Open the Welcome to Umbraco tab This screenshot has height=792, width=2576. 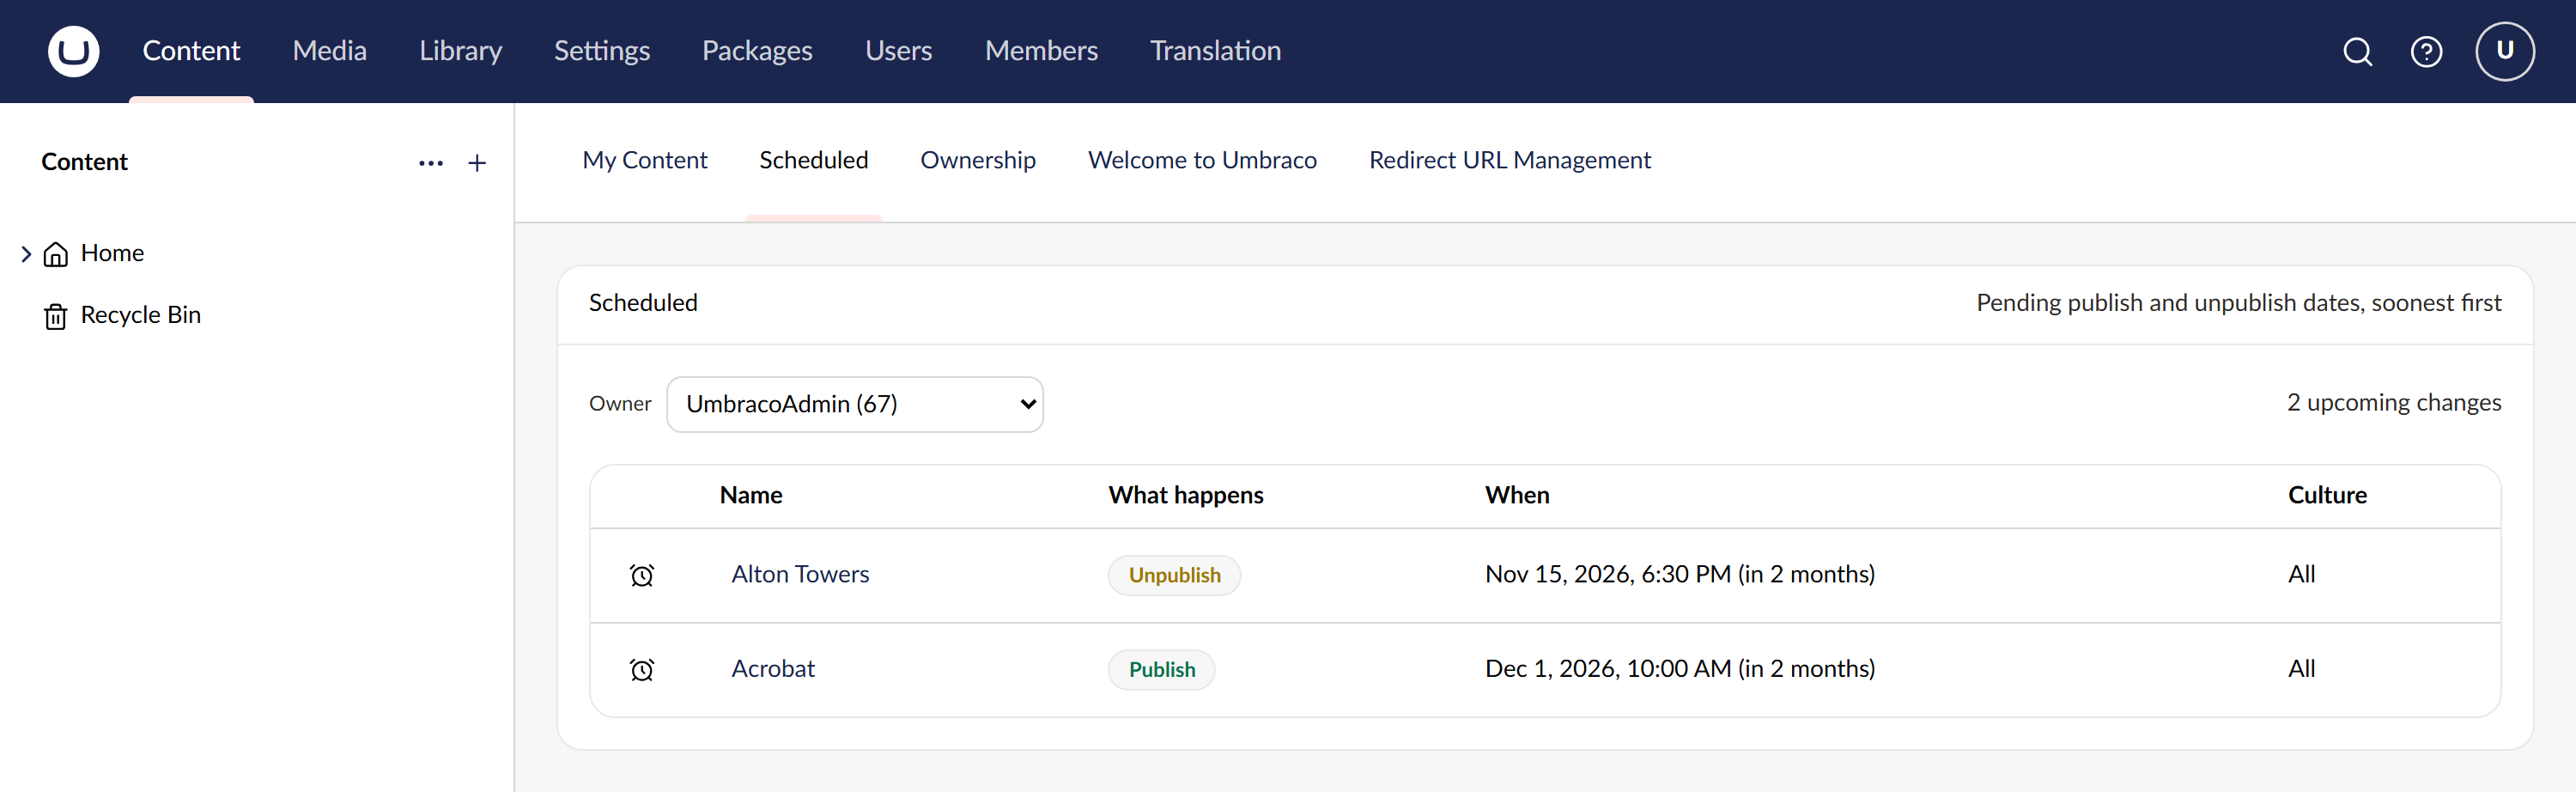coord(1202,160)
